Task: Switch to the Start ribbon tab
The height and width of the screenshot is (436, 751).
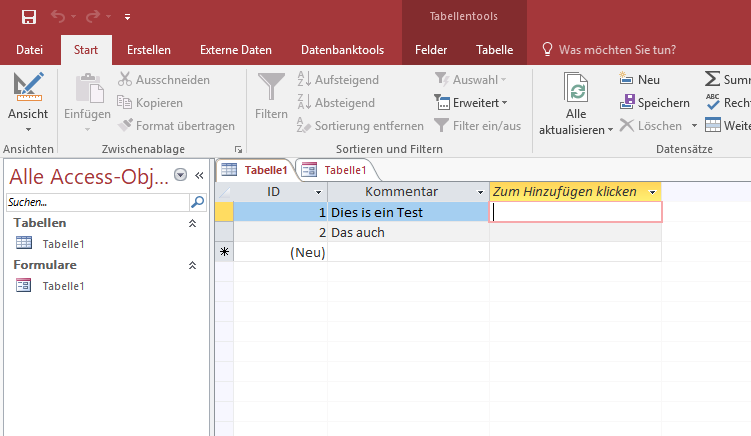Action: (86, 50)
